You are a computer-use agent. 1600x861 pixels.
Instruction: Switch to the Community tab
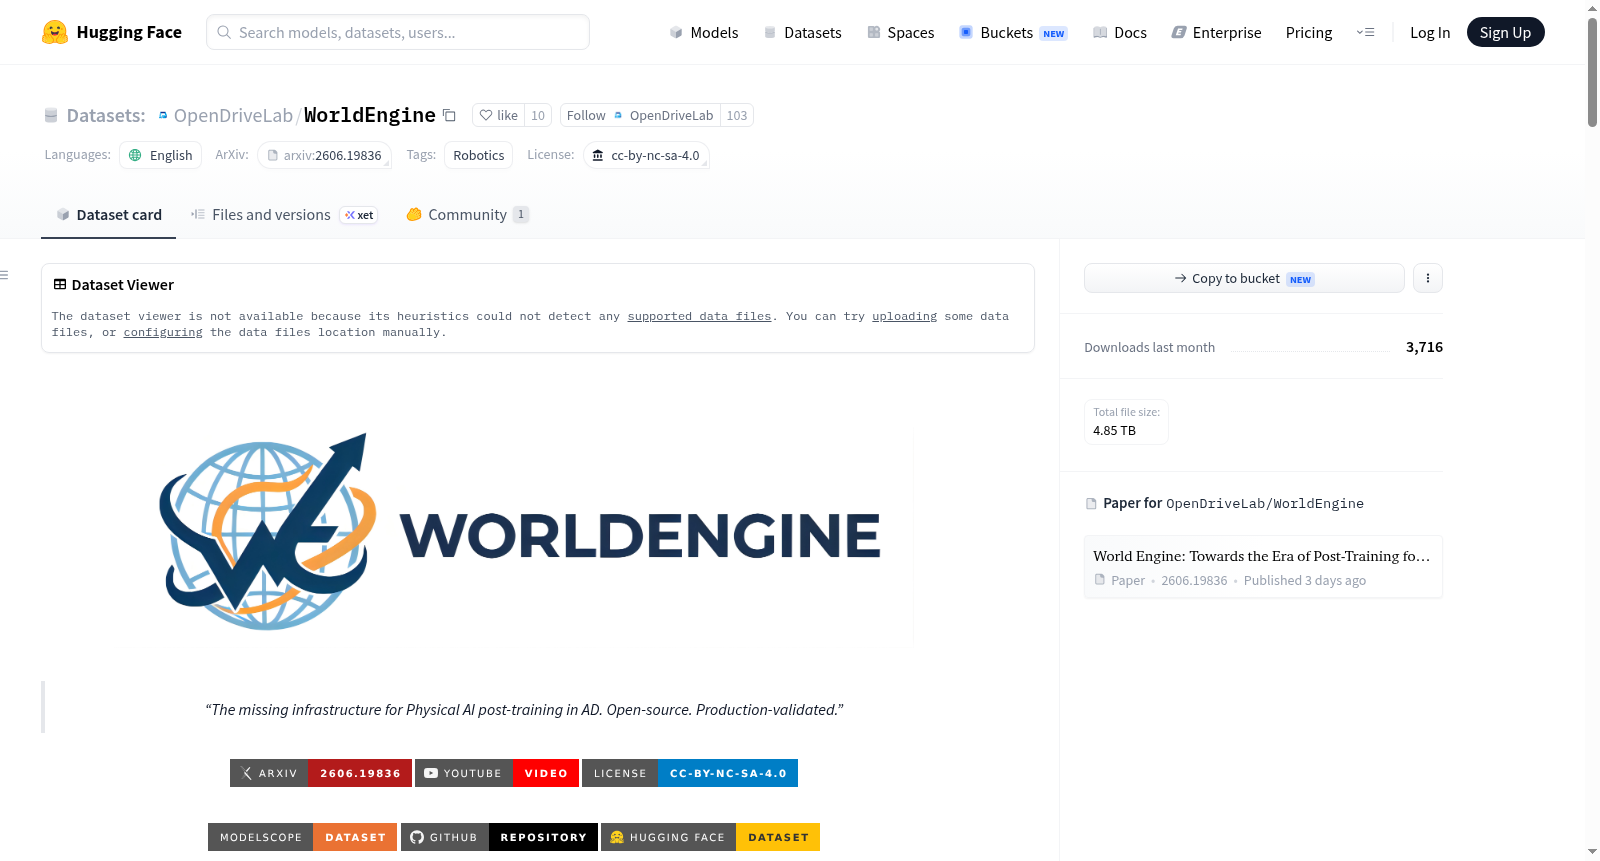(x=467, y=214)
